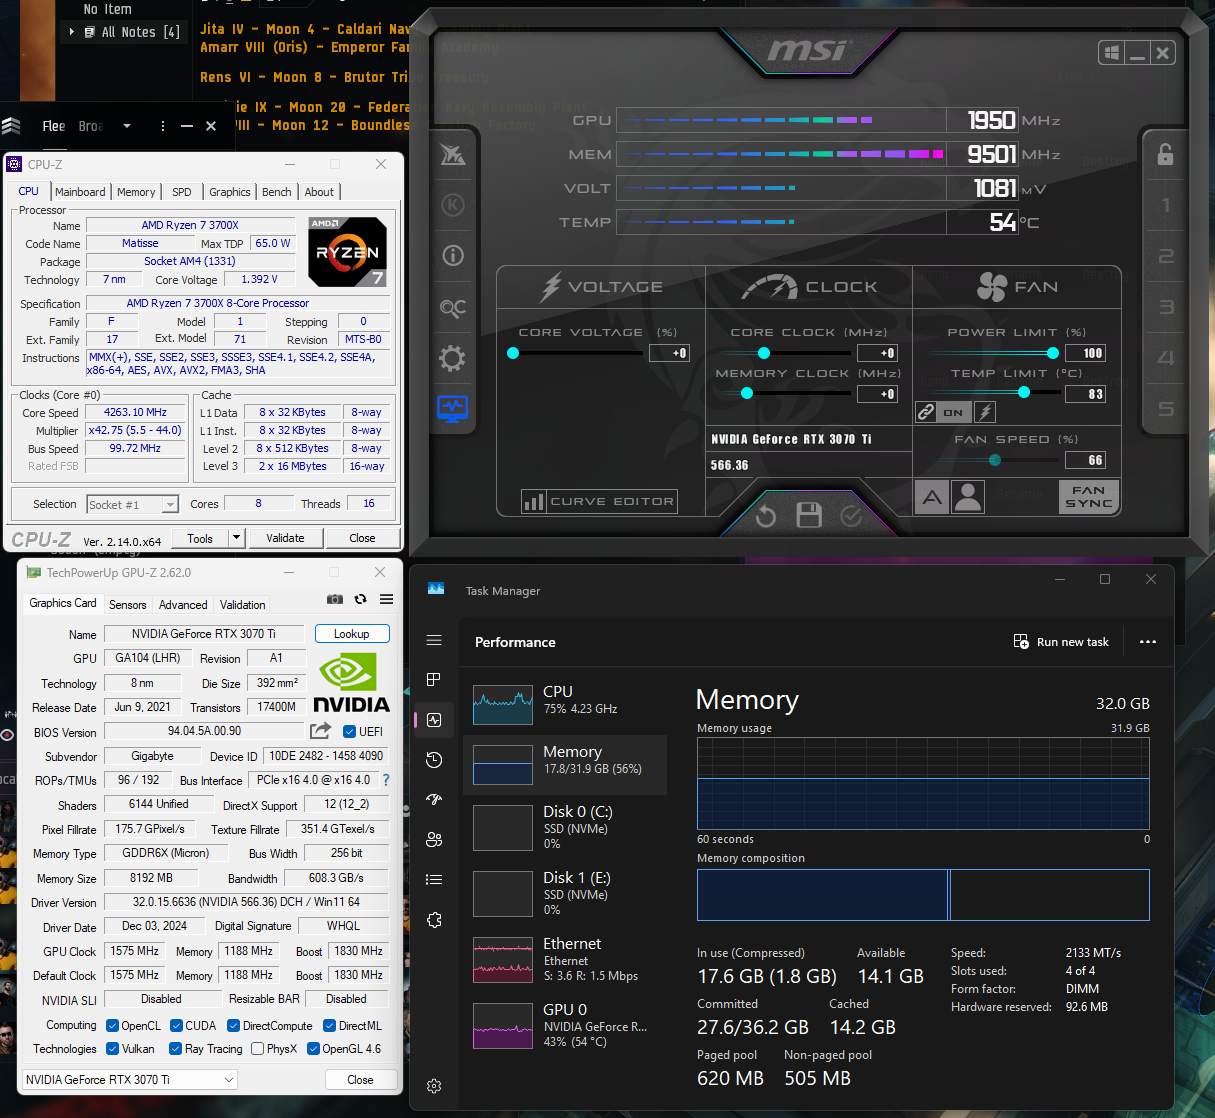Enable the PhysX checkbox
1215x1118 pixels.
[x=258, y=1049]
